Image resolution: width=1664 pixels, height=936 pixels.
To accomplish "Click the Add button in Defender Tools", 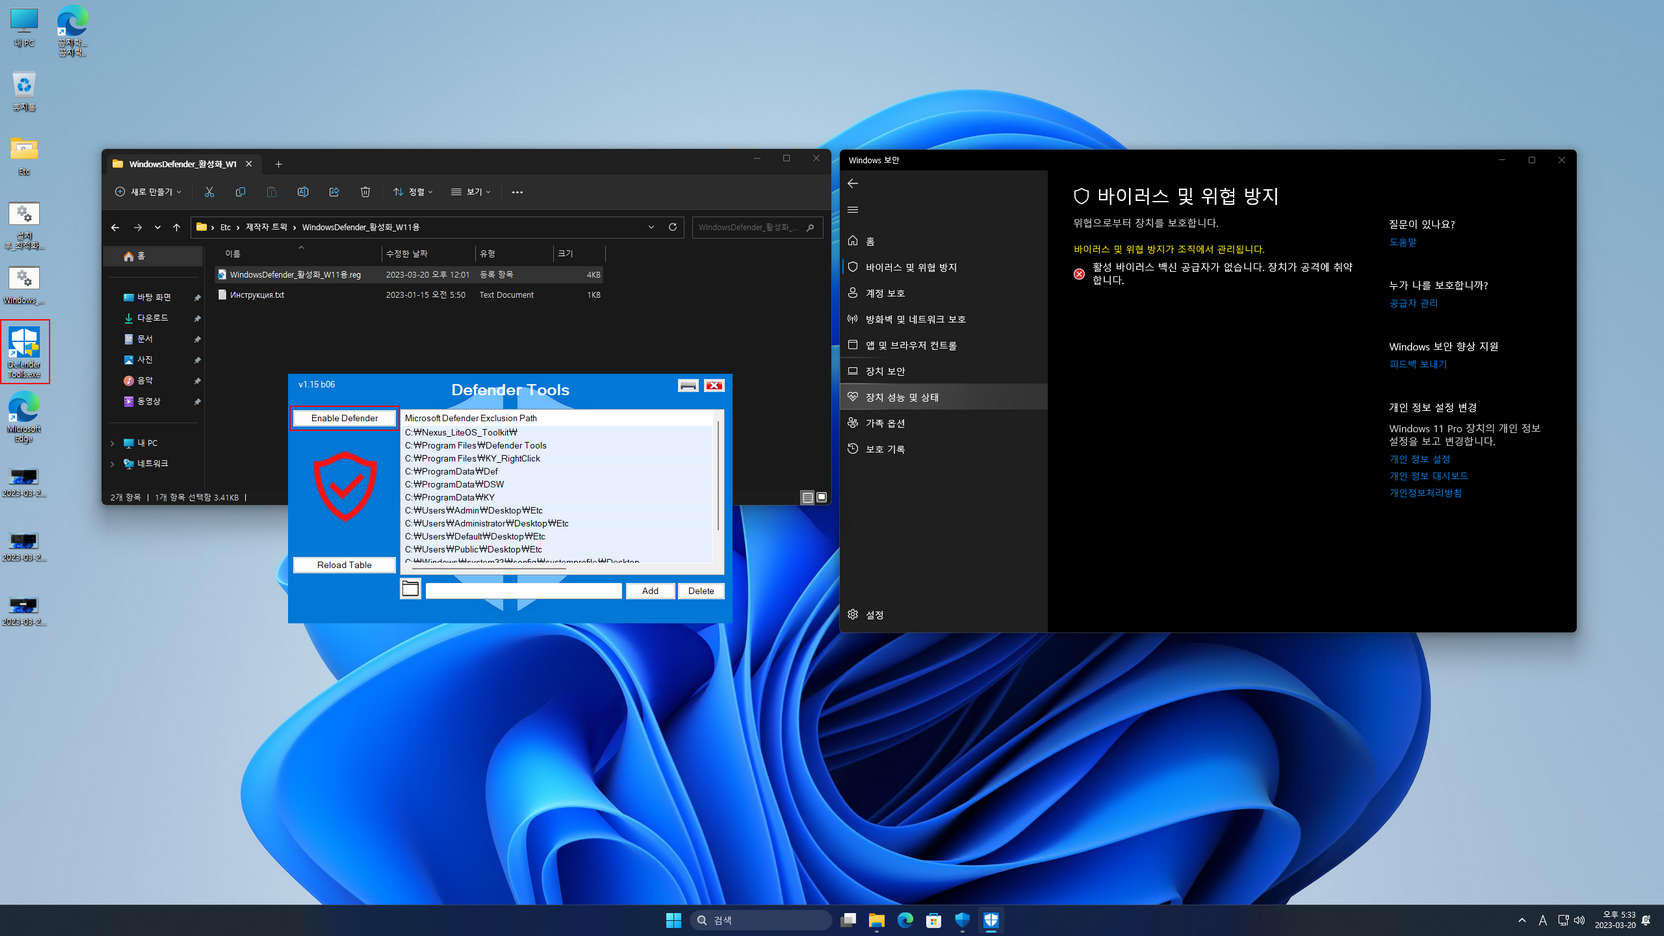I will 650,591.
